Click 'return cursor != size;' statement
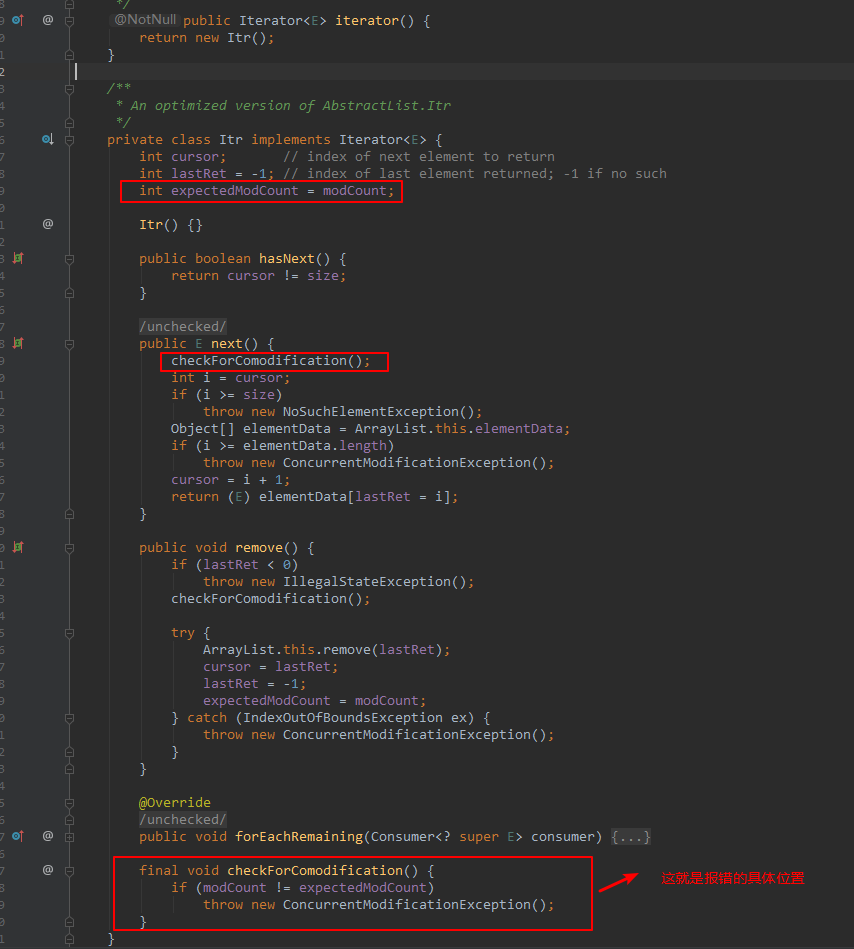This screenshot has height=949, width=854. pyautogui.click(x=258, y=275)
